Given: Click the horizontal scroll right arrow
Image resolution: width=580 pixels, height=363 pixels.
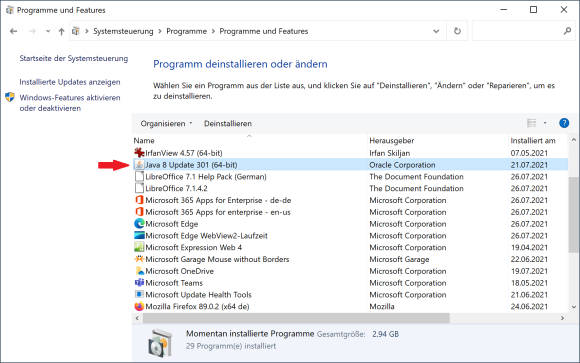Looking at the screenshot, I should pos(563,318).
